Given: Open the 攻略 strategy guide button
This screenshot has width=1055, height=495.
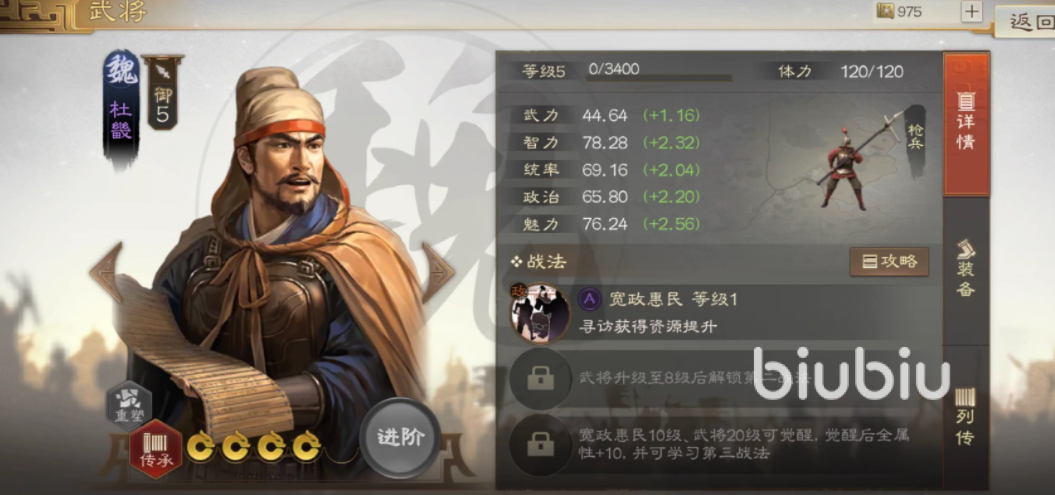Looking at the screenshot, I should coord(889,262).
